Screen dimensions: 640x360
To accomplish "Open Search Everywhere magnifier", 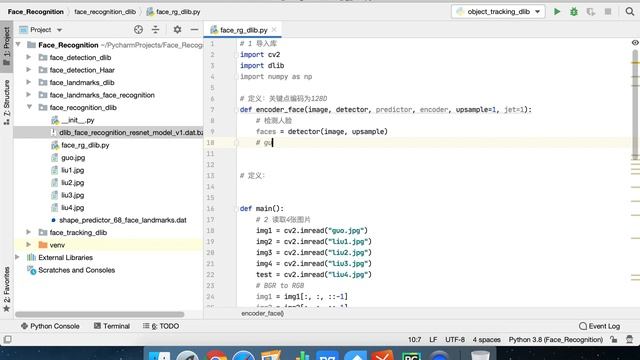I will 630,11.
